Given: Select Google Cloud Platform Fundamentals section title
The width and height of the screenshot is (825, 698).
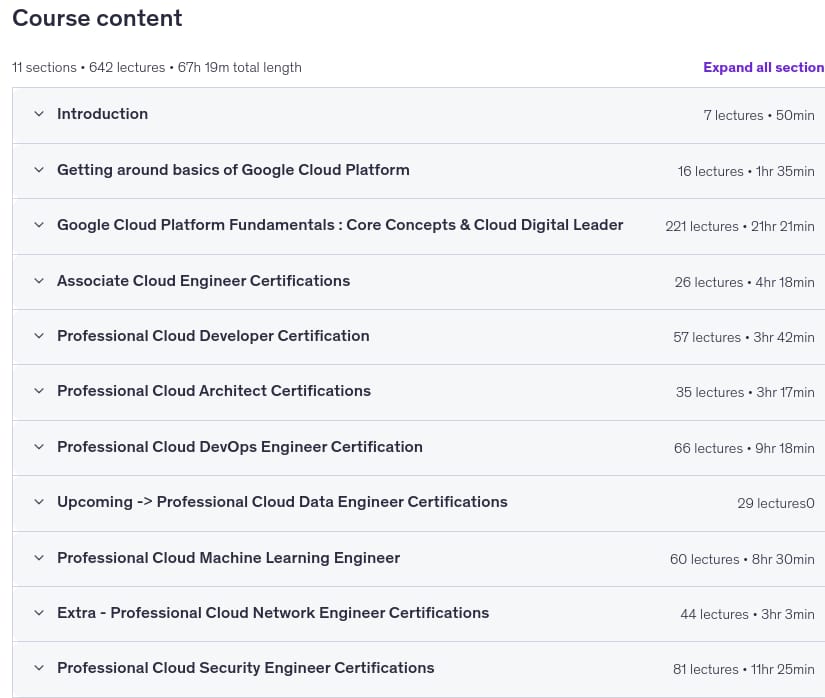Looking at the screenshot, I should point(340,225).
